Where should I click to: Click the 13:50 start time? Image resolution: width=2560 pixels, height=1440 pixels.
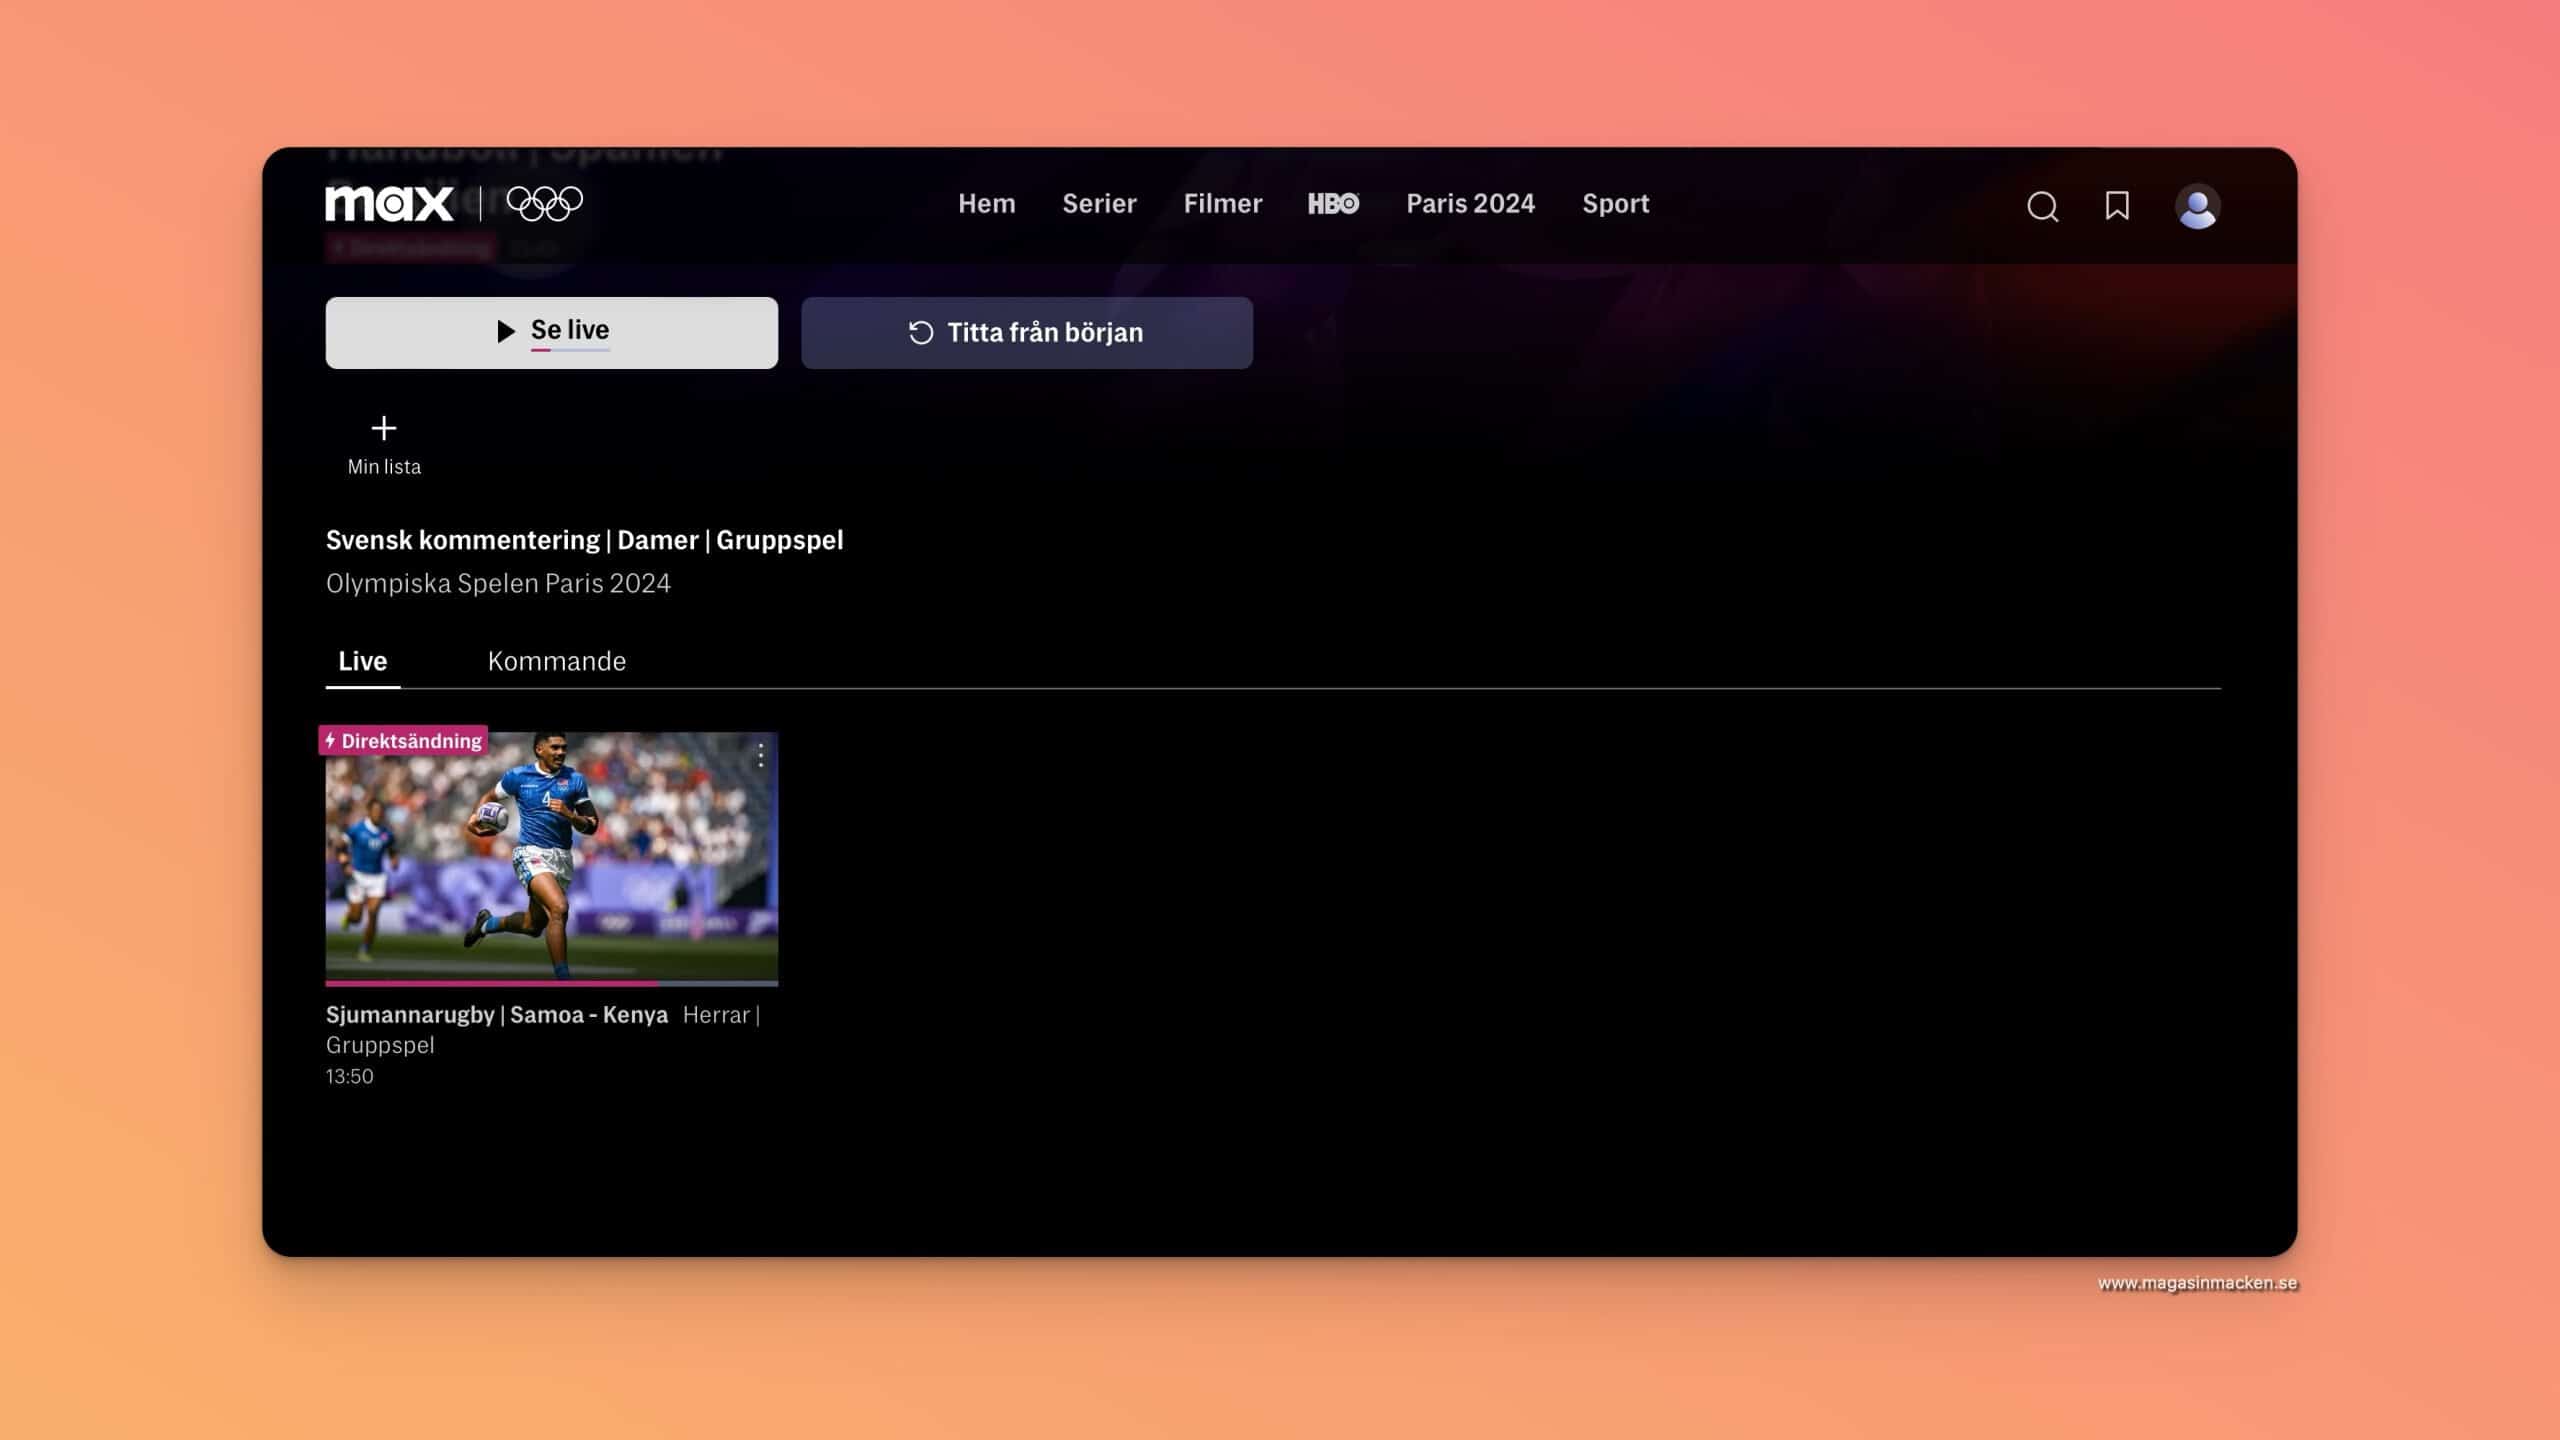[x=350, y=1076]
